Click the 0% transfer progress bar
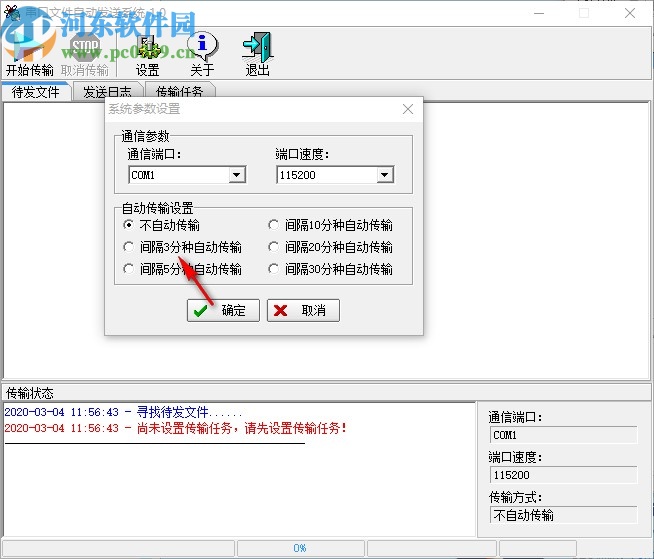 pos(300,548)
